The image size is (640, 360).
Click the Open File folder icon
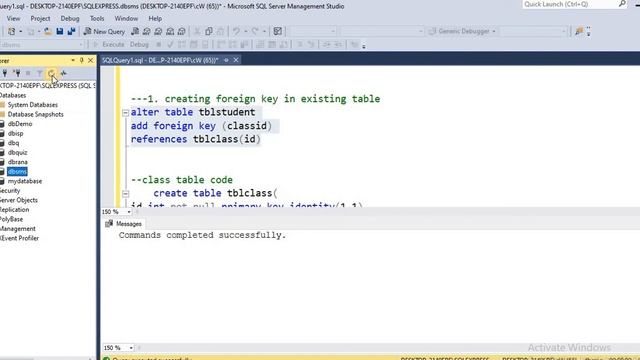[x=48, y=31]
